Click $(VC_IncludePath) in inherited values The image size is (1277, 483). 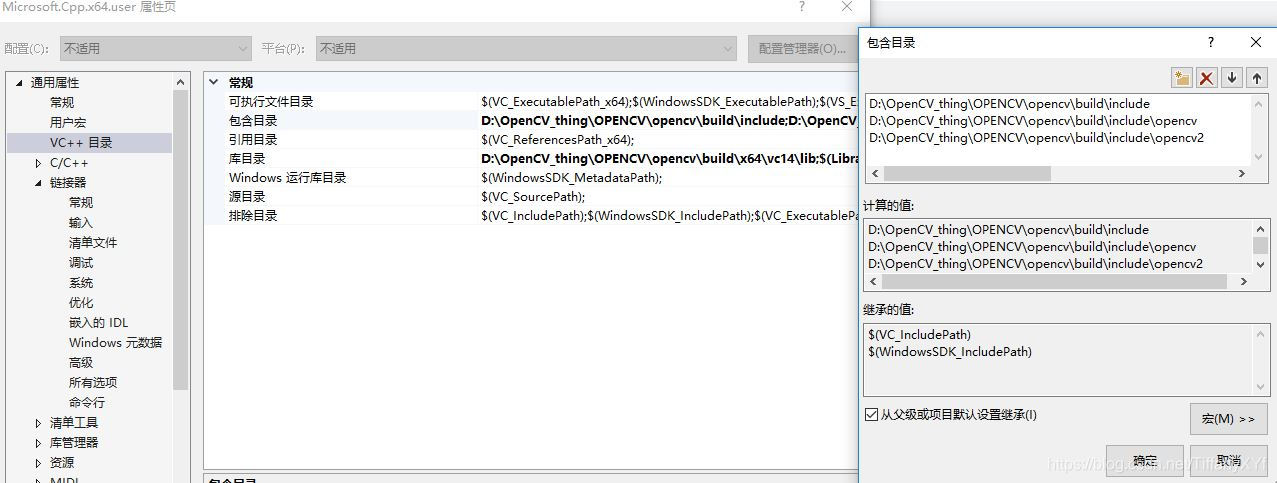click(919, 335)
